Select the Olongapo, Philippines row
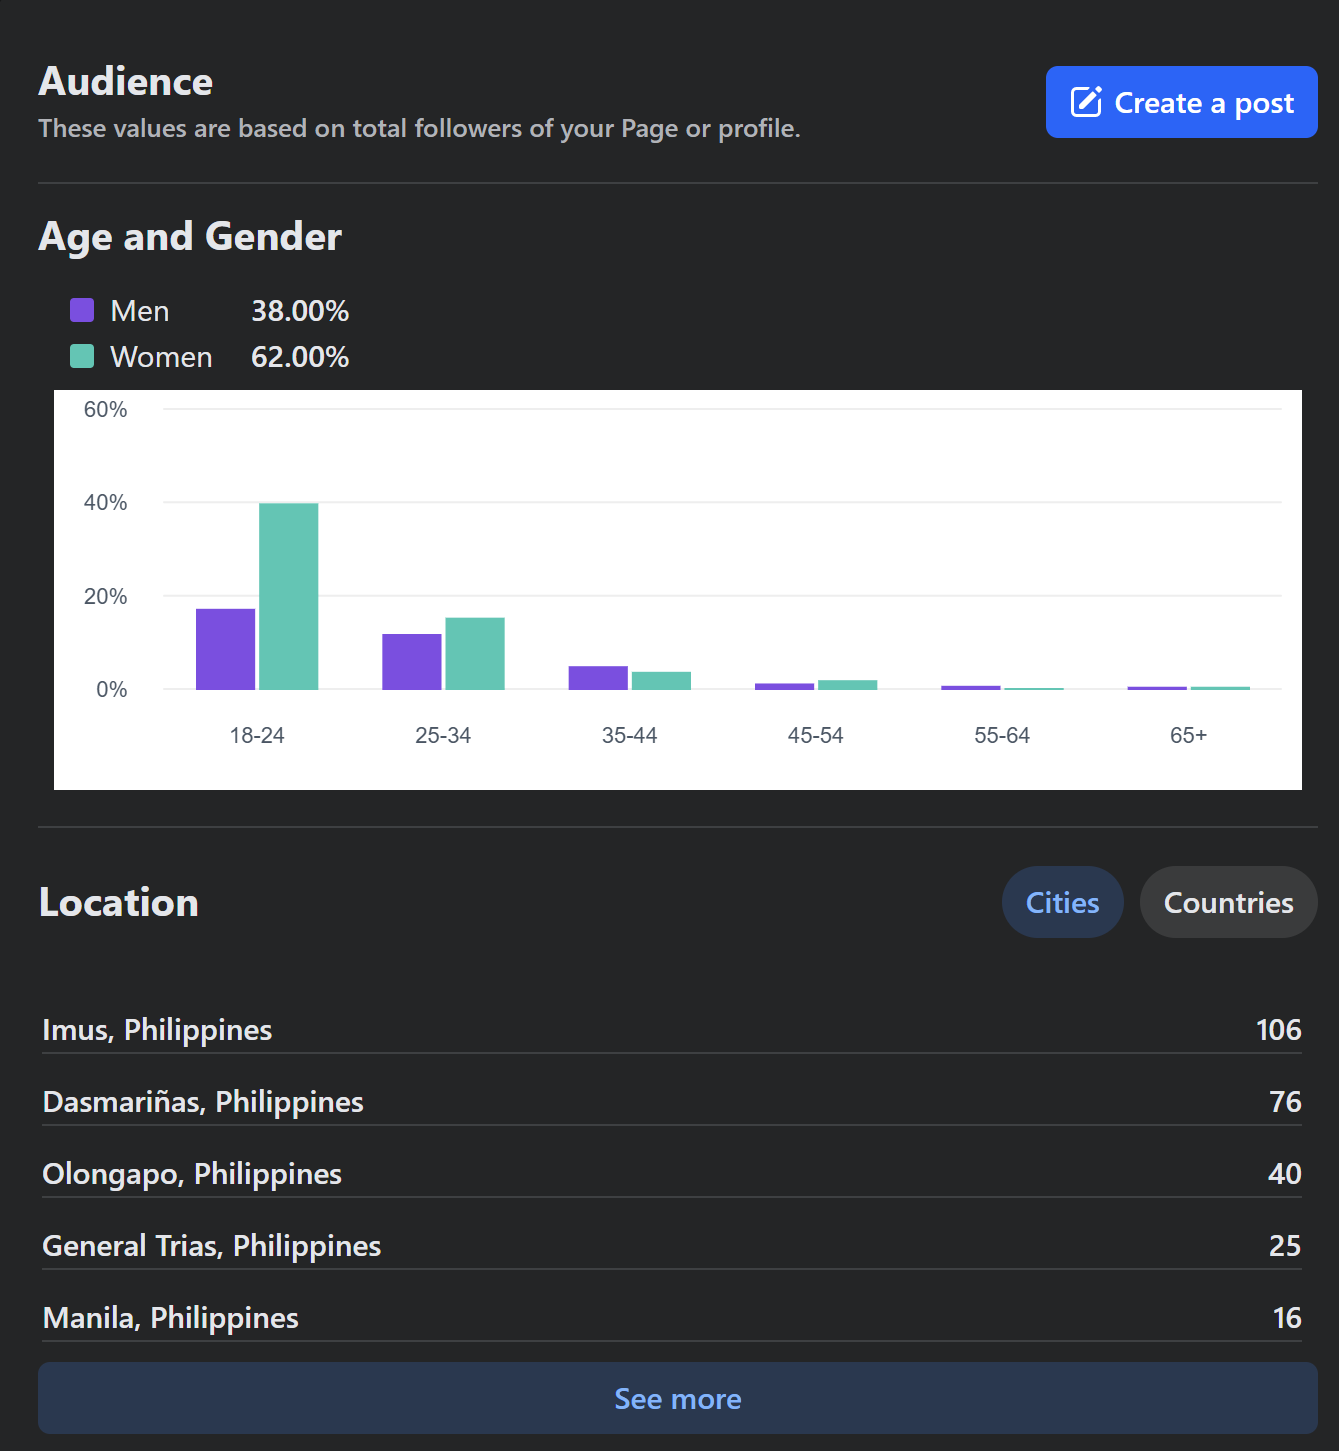The width and height of the screenshot is (1339, 1451). [x=671, y=1174]
